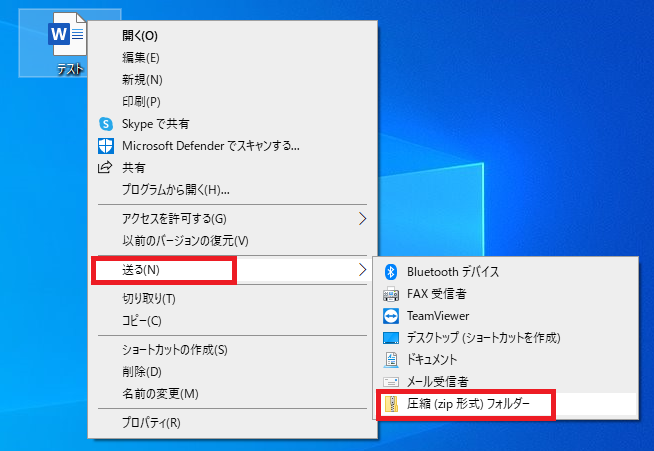Click the Bluetooth icon in the submenu
The image size is (654, 451).
coord(391,272)
